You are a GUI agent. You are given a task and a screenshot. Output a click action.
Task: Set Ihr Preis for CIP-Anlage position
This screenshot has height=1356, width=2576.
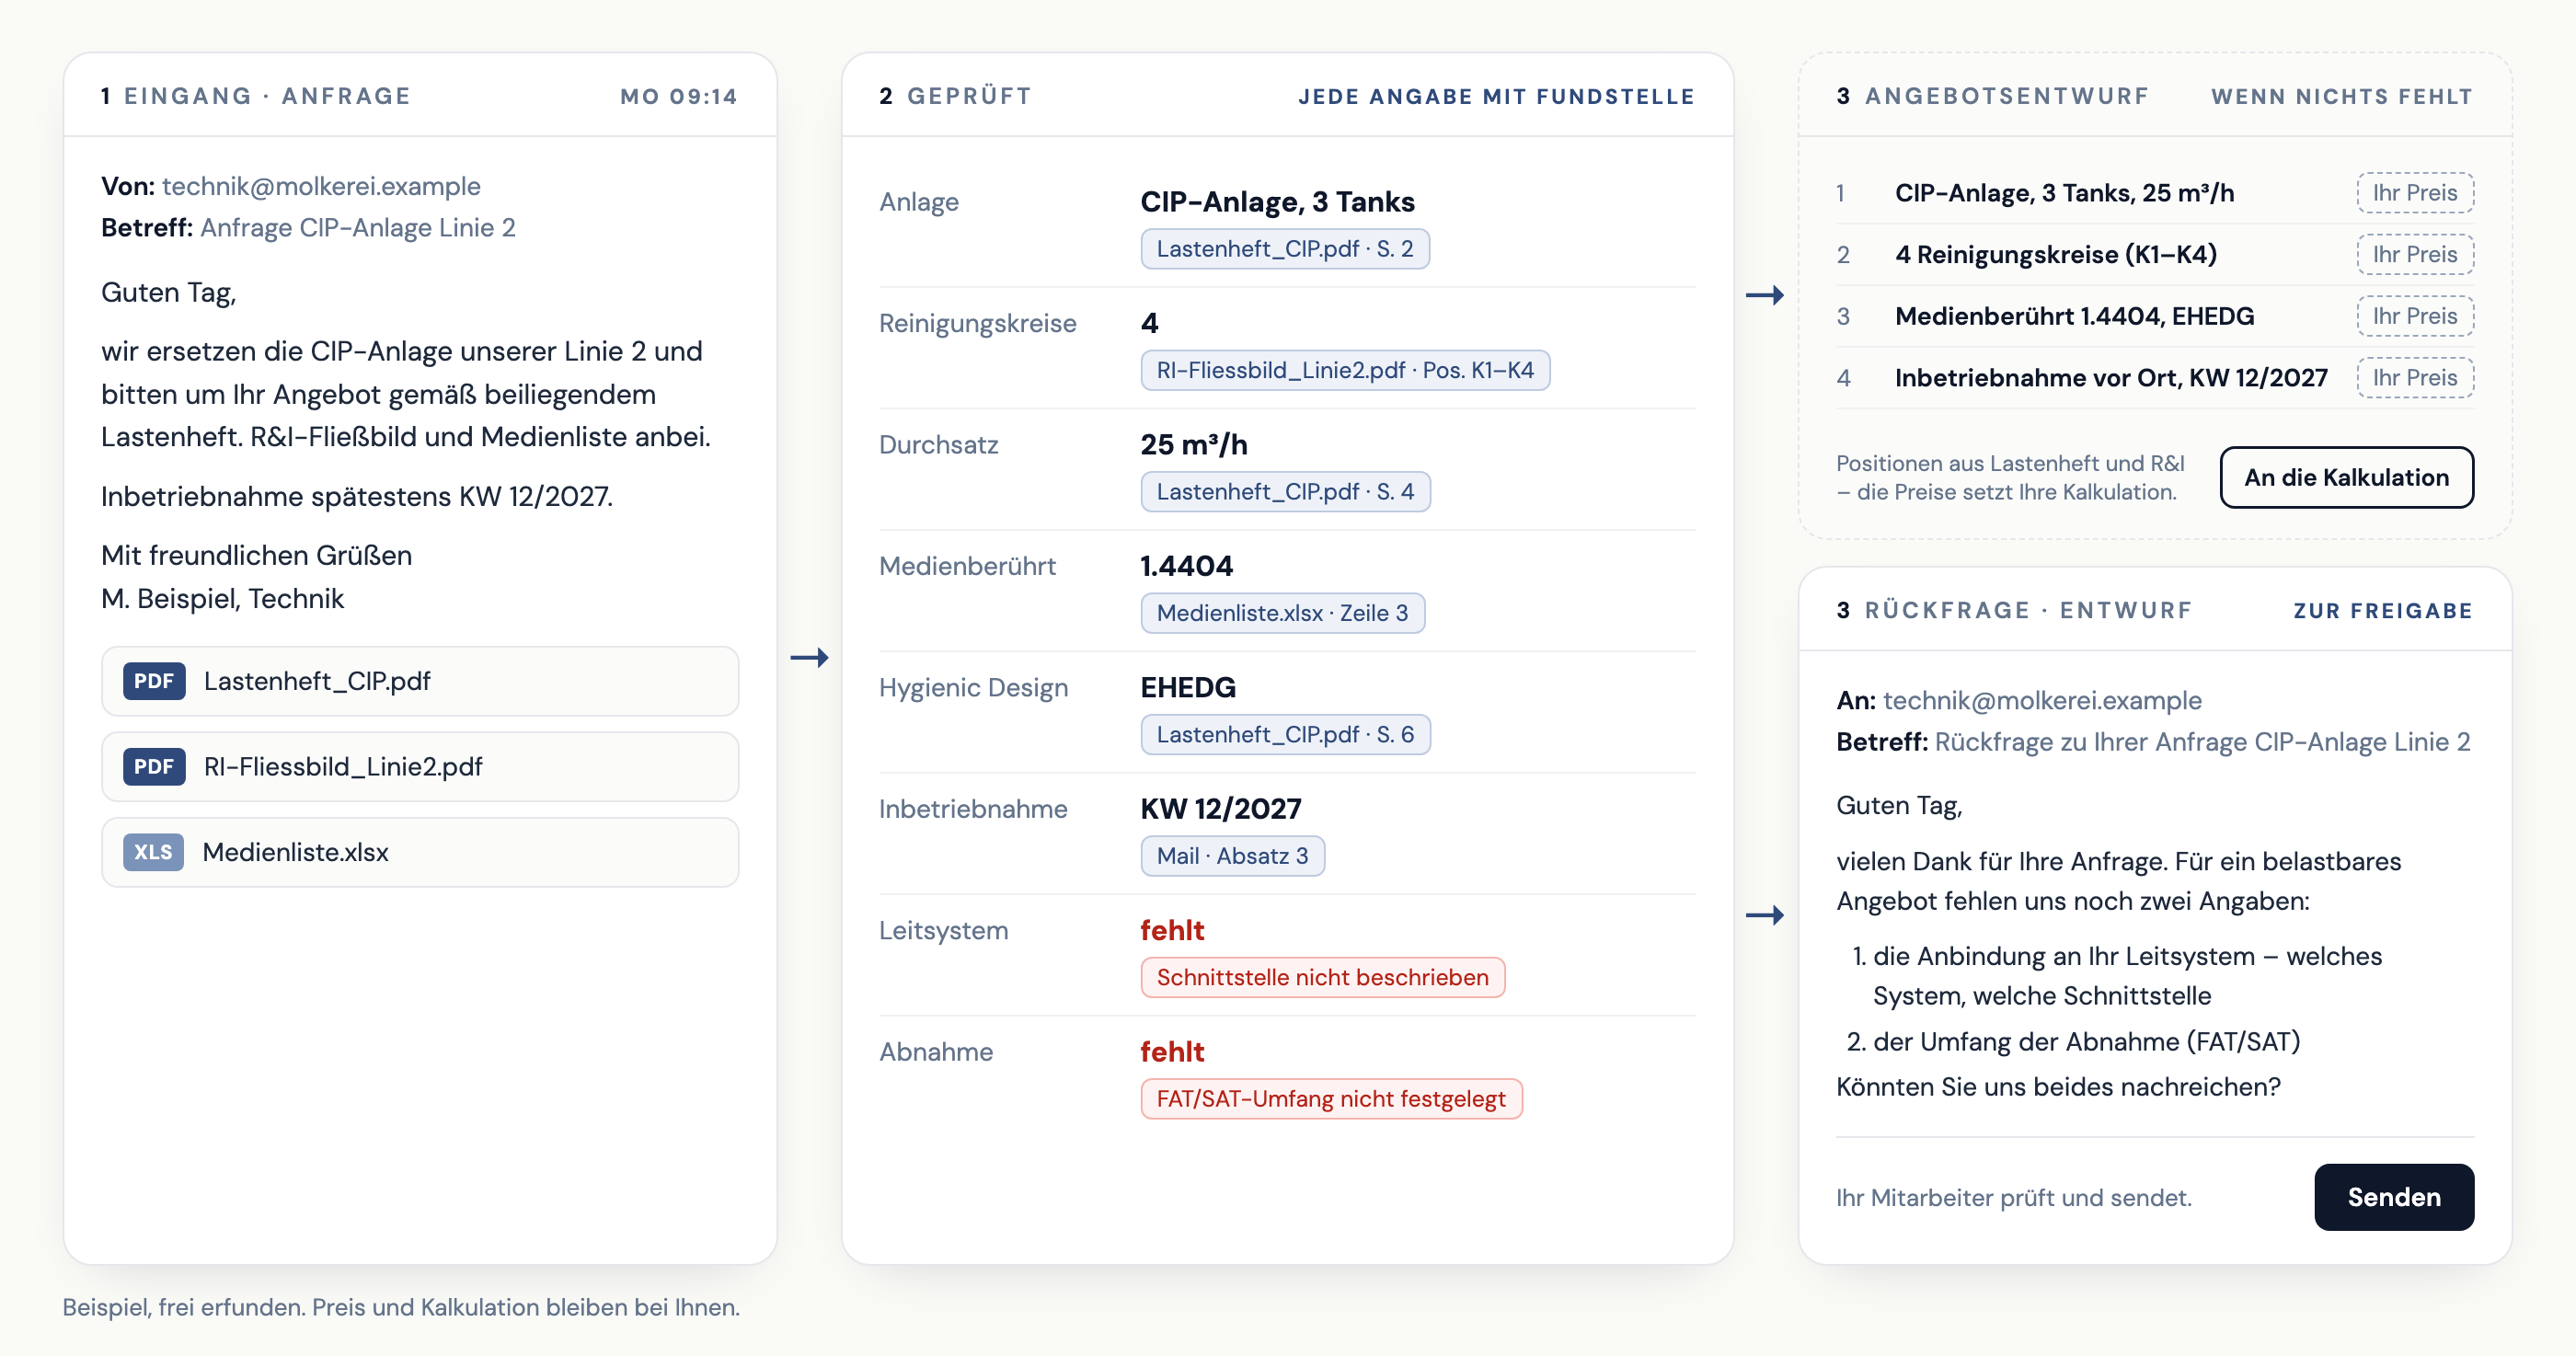[2415, 193]
